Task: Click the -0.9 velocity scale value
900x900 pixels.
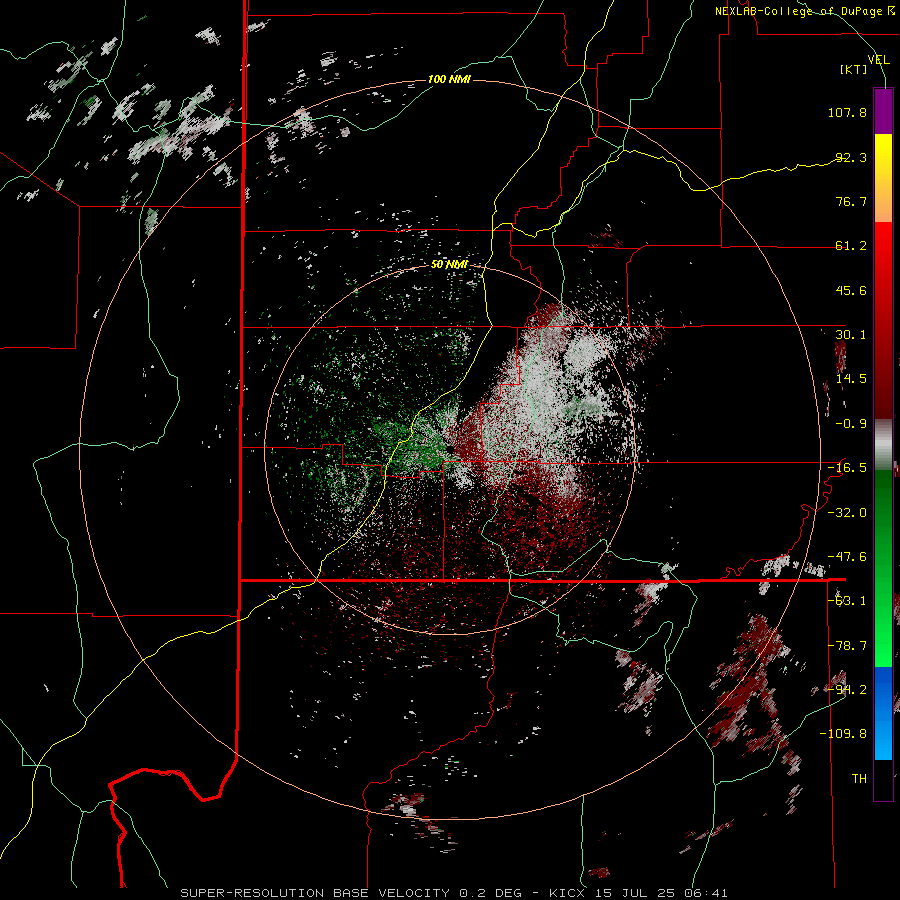Action: pyautogui.click(x=851, y=424)
